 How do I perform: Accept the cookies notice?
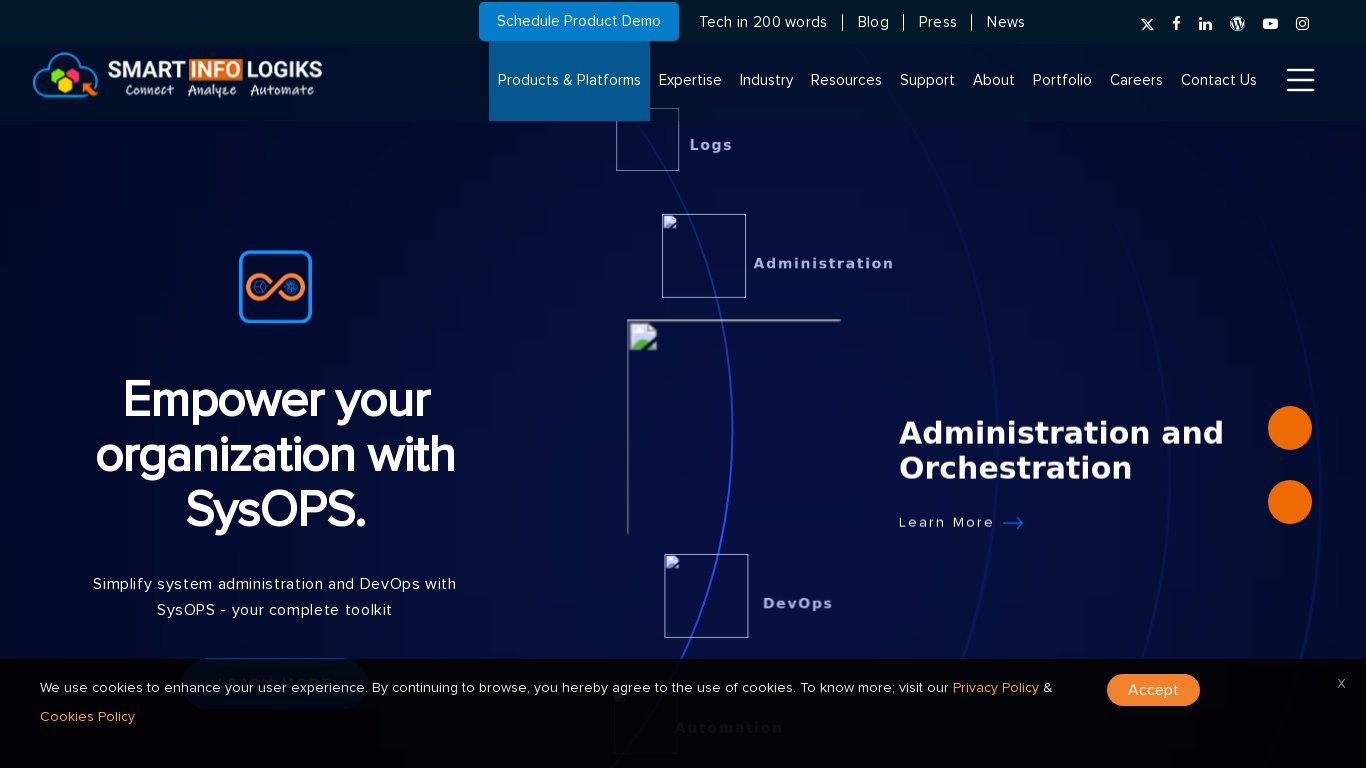point(1153,690)
